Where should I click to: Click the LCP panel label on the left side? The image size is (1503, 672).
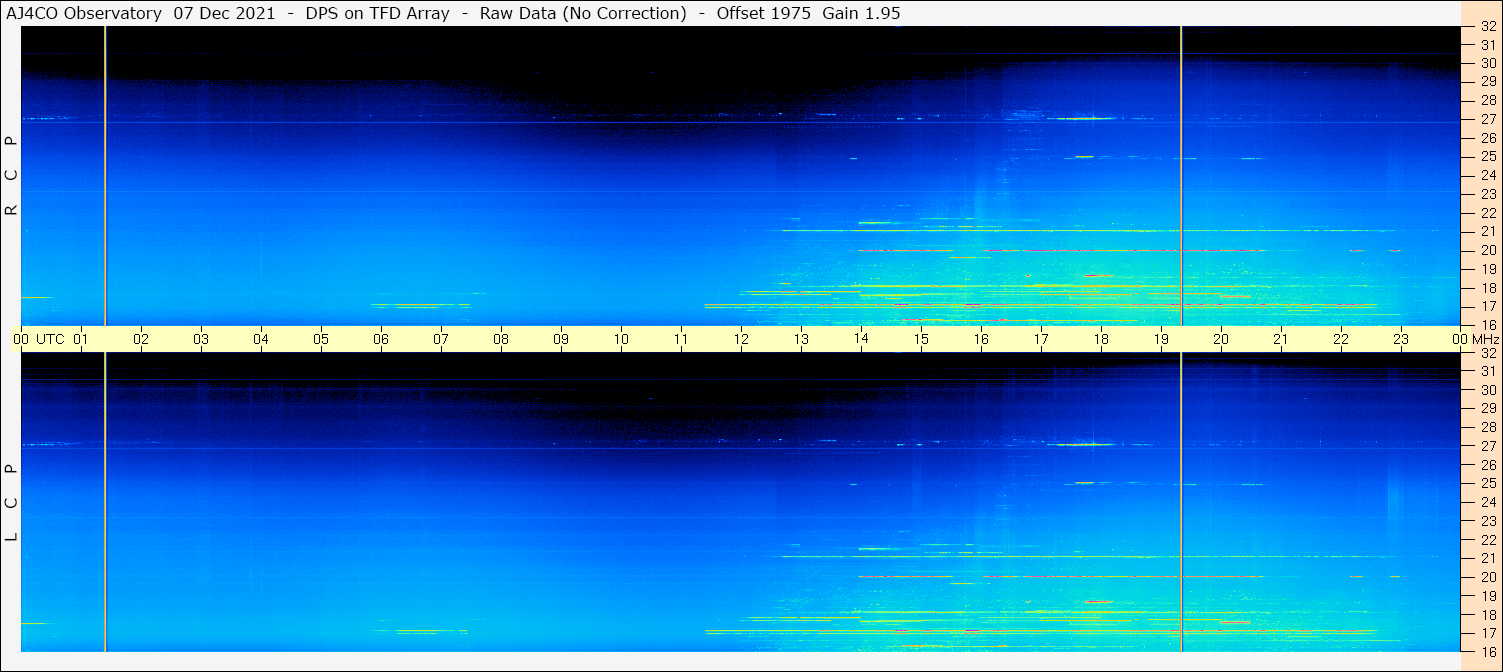[x=11, y=502]
